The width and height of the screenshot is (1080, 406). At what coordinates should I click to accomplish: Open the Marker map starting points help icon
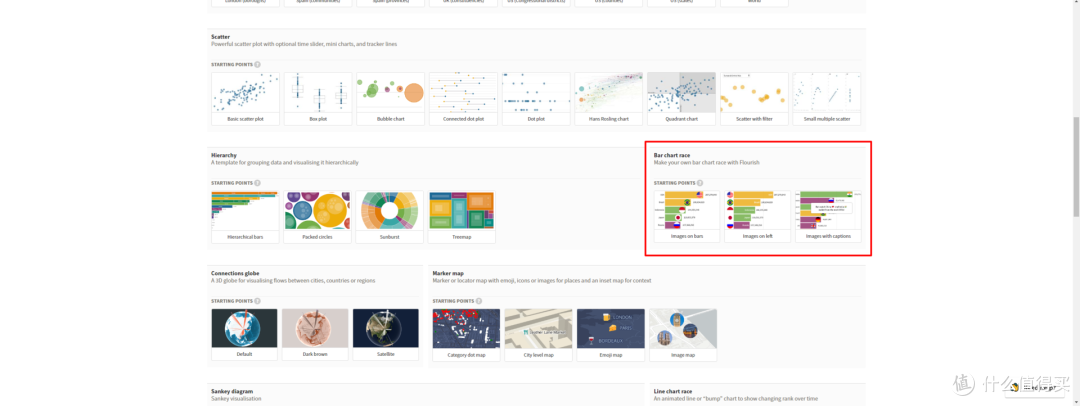[x=479, y=301]
